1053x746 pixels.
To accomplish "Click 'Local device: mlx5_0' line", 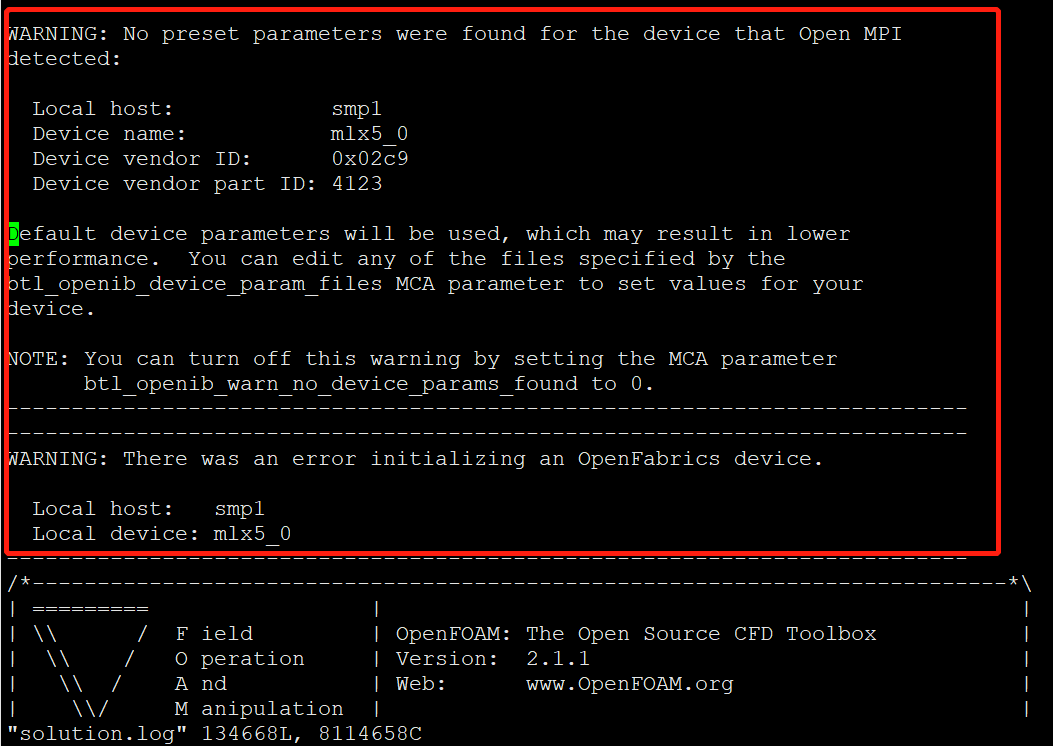I will (x=162, y=534).
